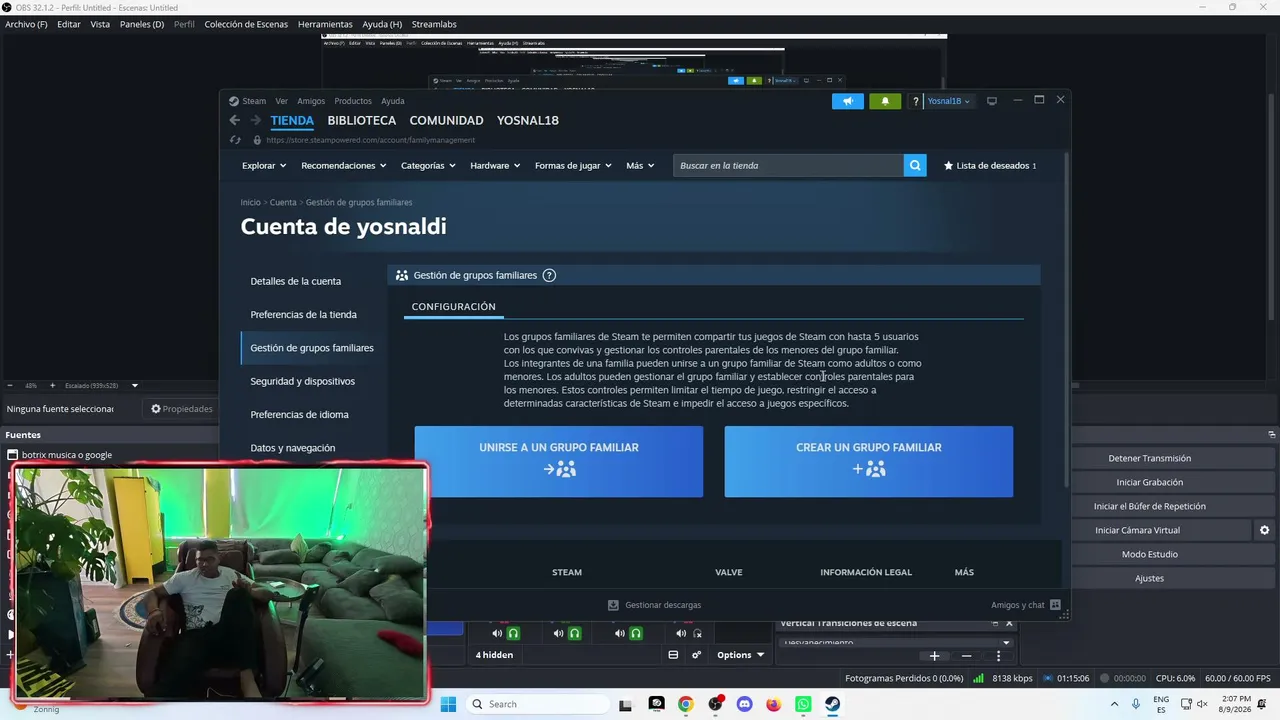Click Inicio in the breadcrumb
The width and height of the screenshot is (1280, 720).
click(250, 202)
